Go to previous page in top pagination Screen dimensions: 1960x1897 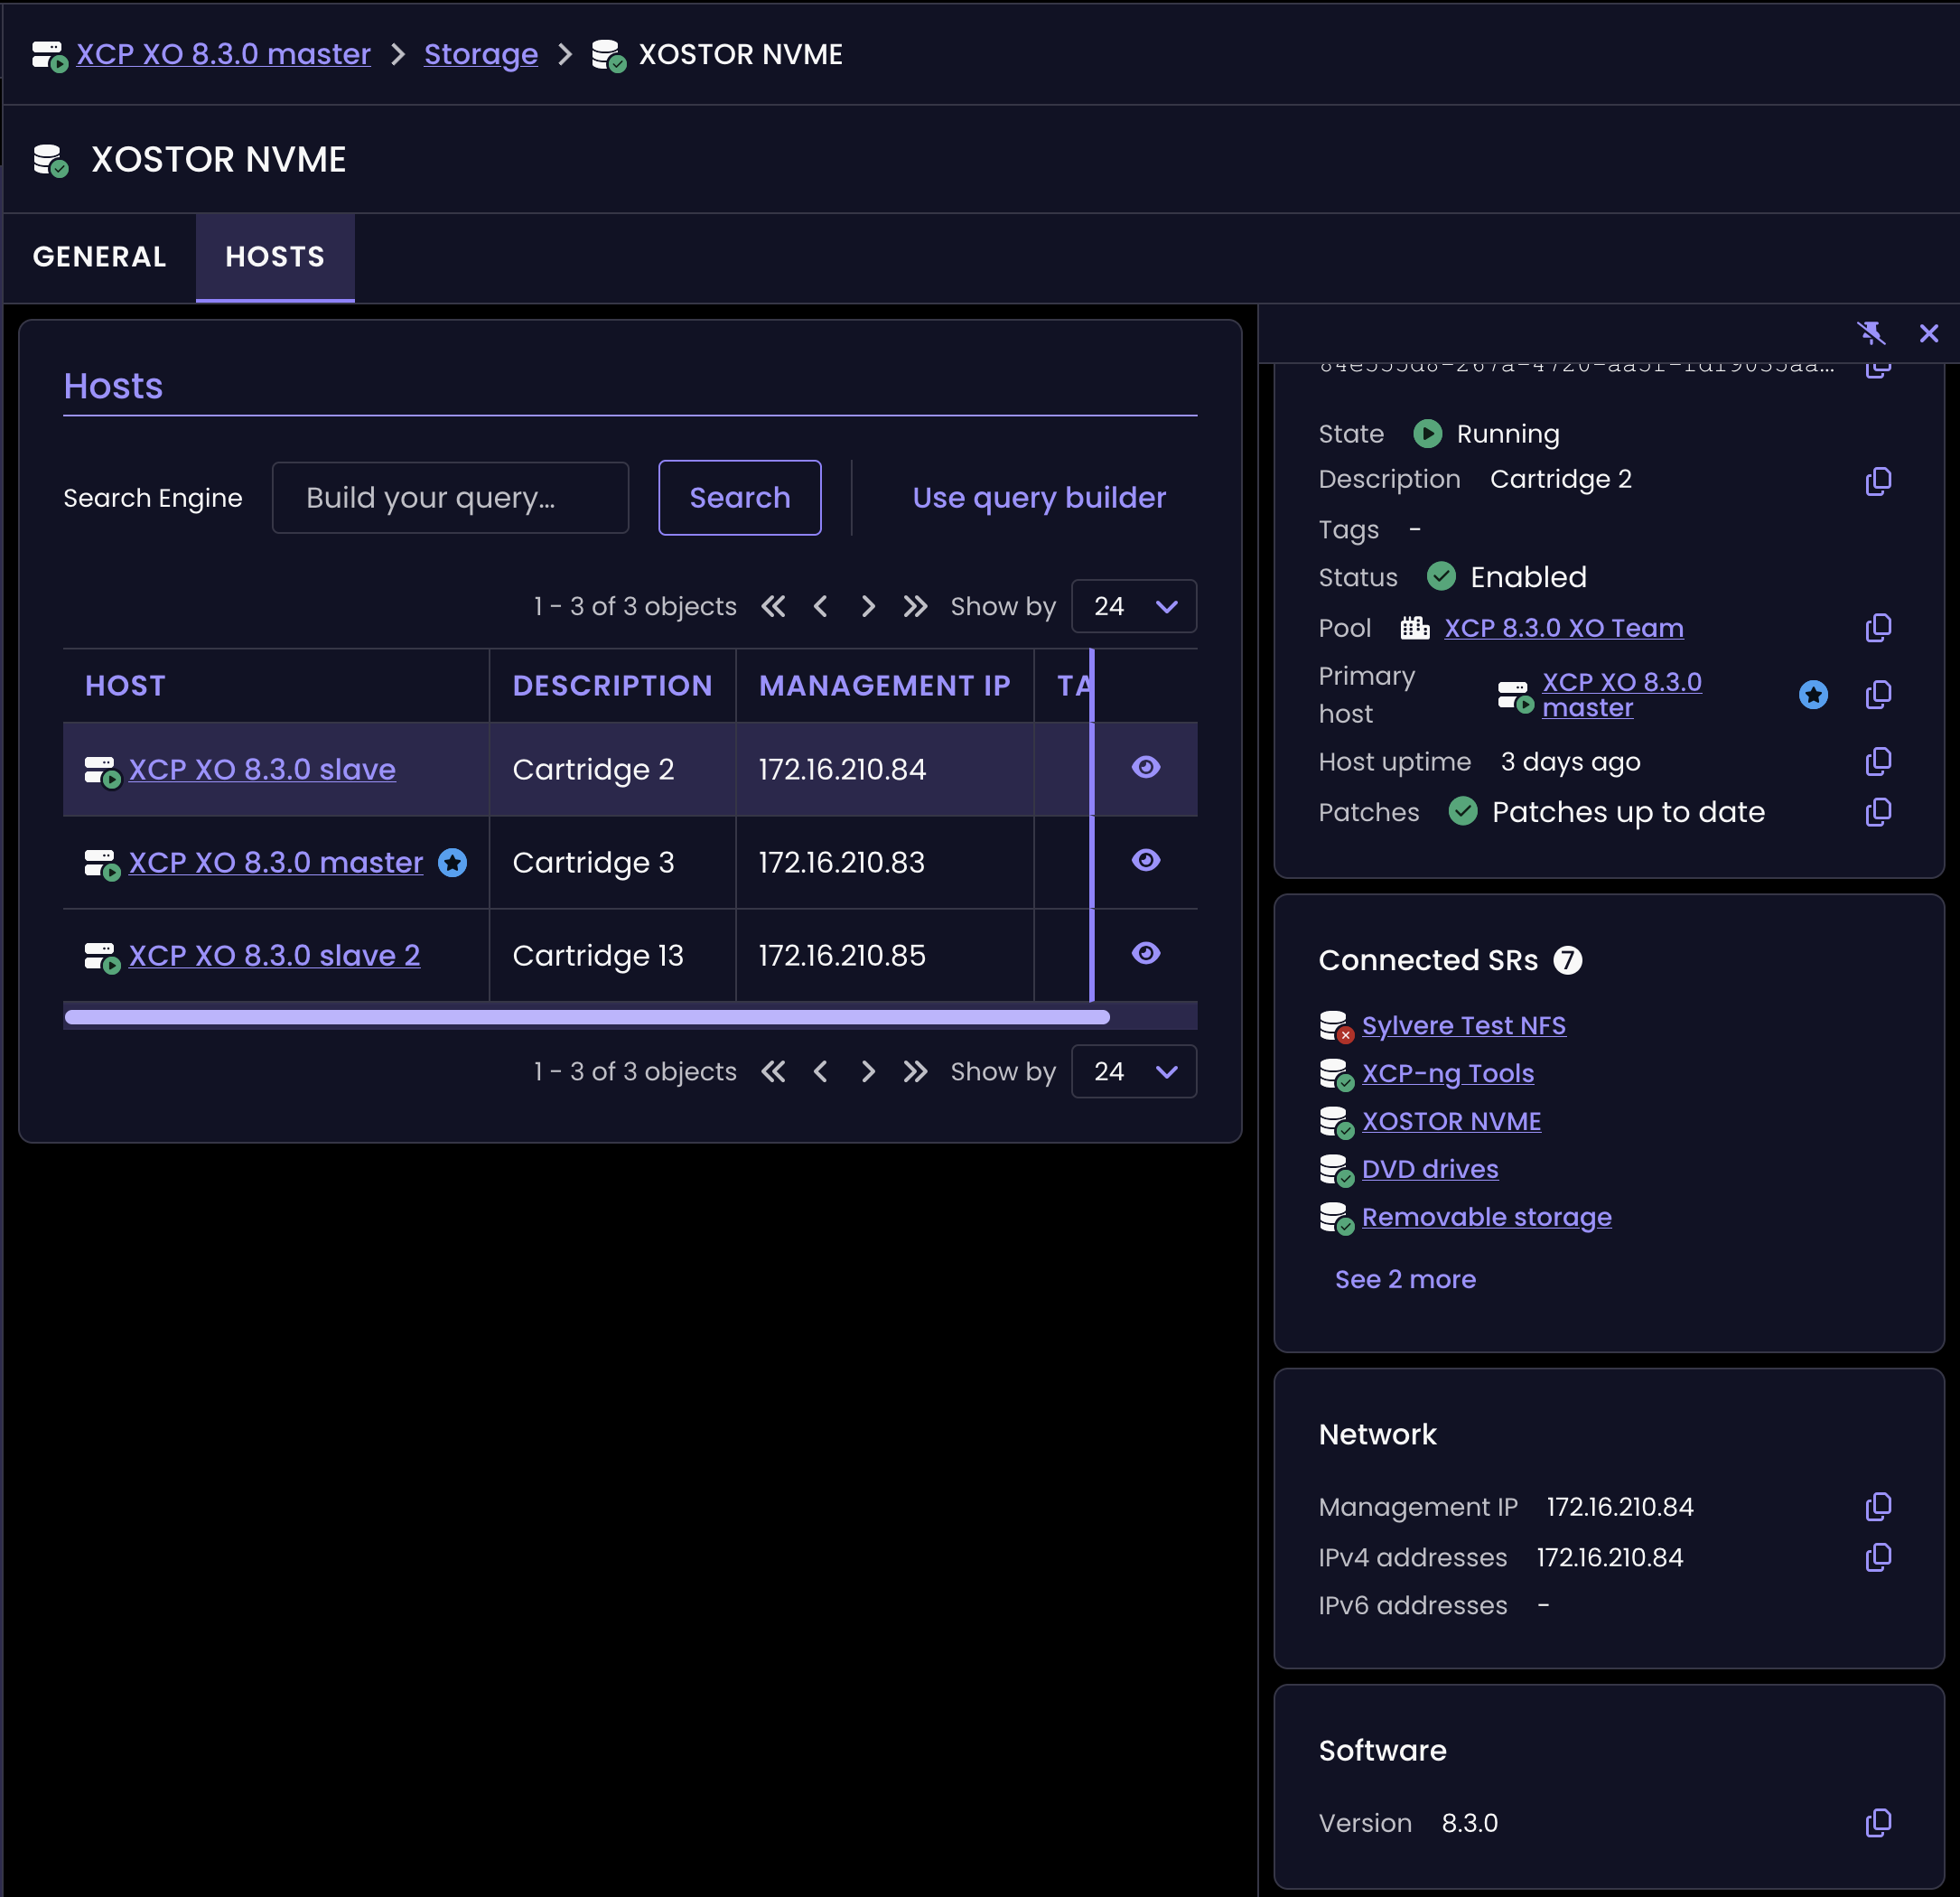point(821,606)
